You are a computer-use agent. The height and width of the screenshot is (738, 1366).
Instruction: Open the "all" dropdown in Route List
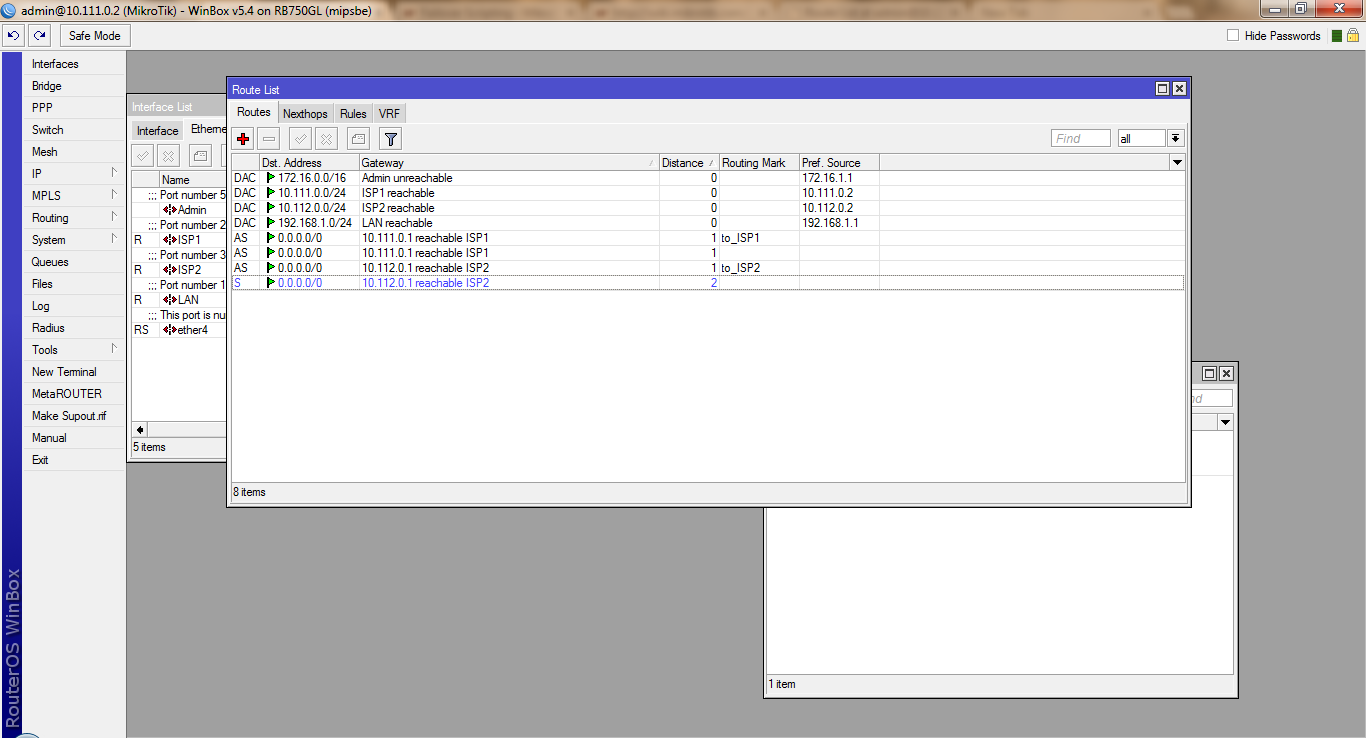(x=1176, y=139)
